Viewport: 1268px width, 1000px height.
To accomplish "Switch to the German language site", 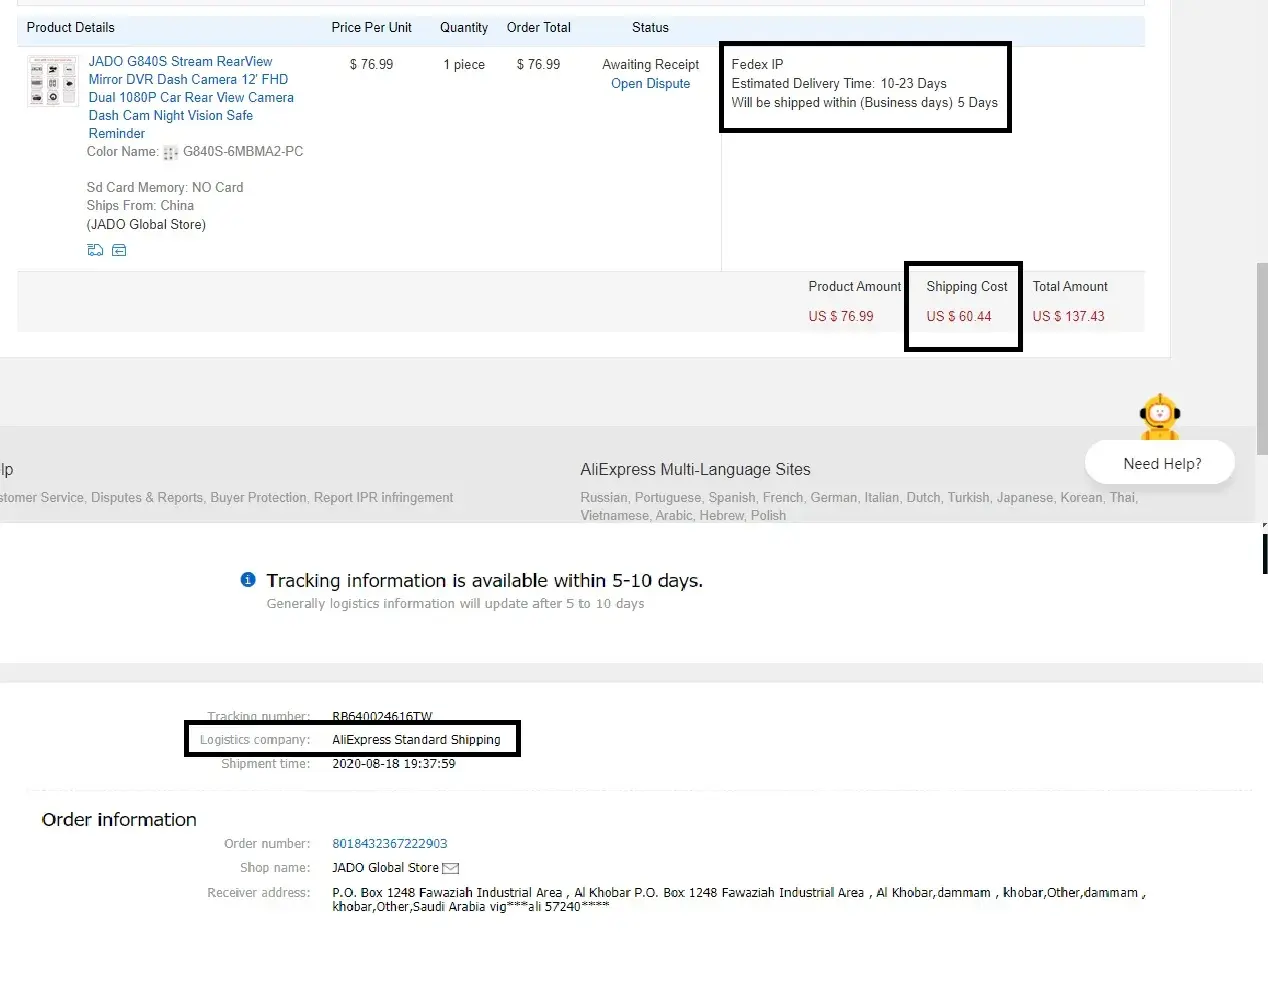I will click(834, 497).
